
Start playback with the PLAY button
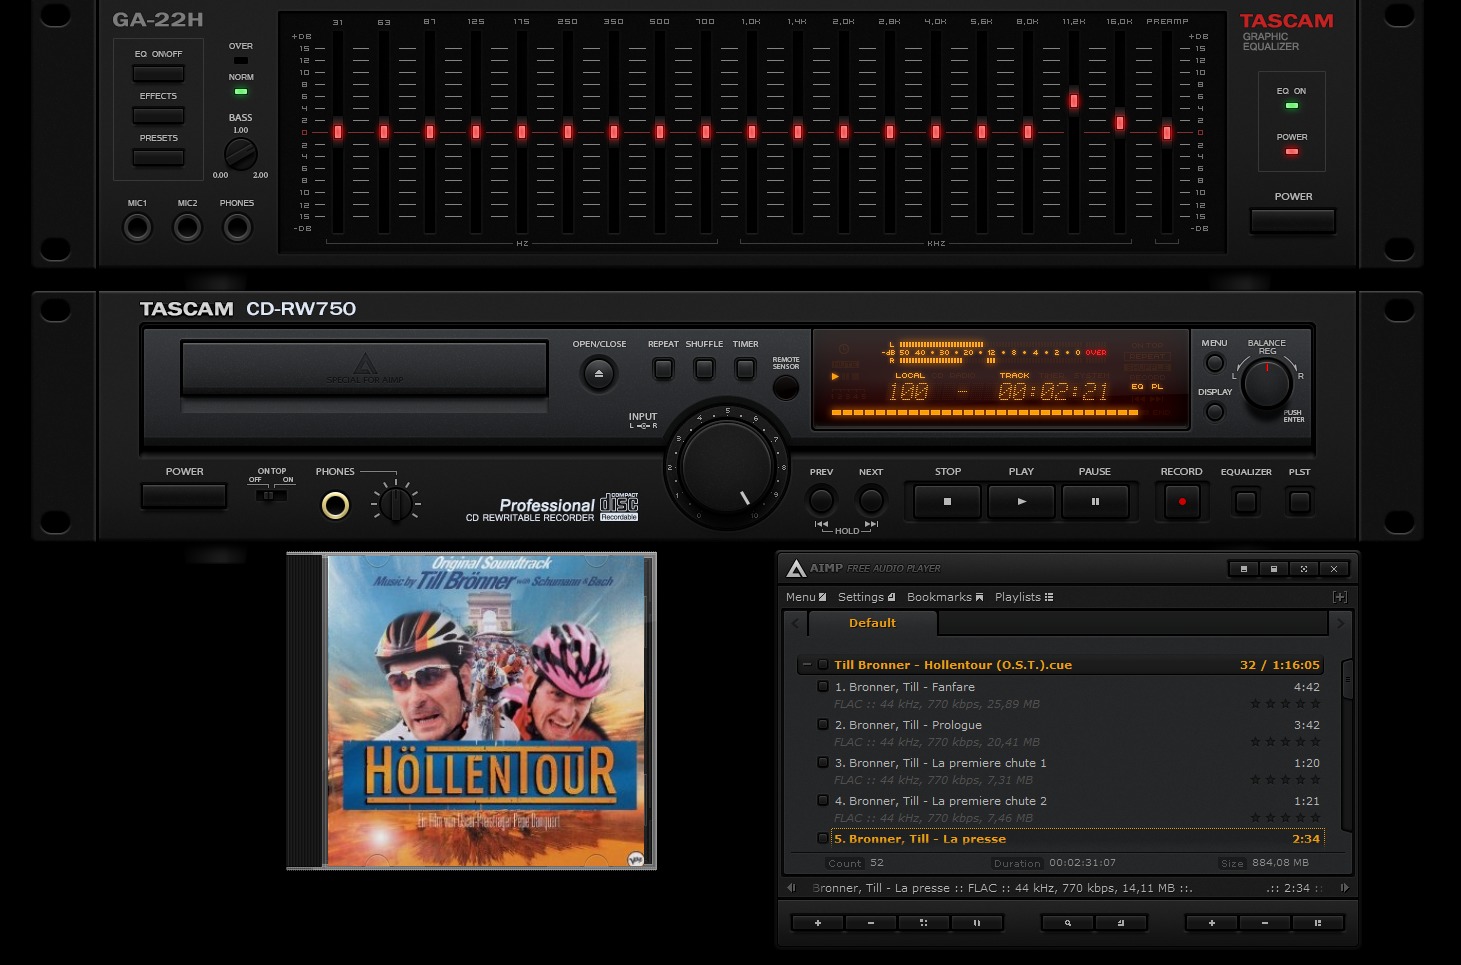[x=1021, y=501]
